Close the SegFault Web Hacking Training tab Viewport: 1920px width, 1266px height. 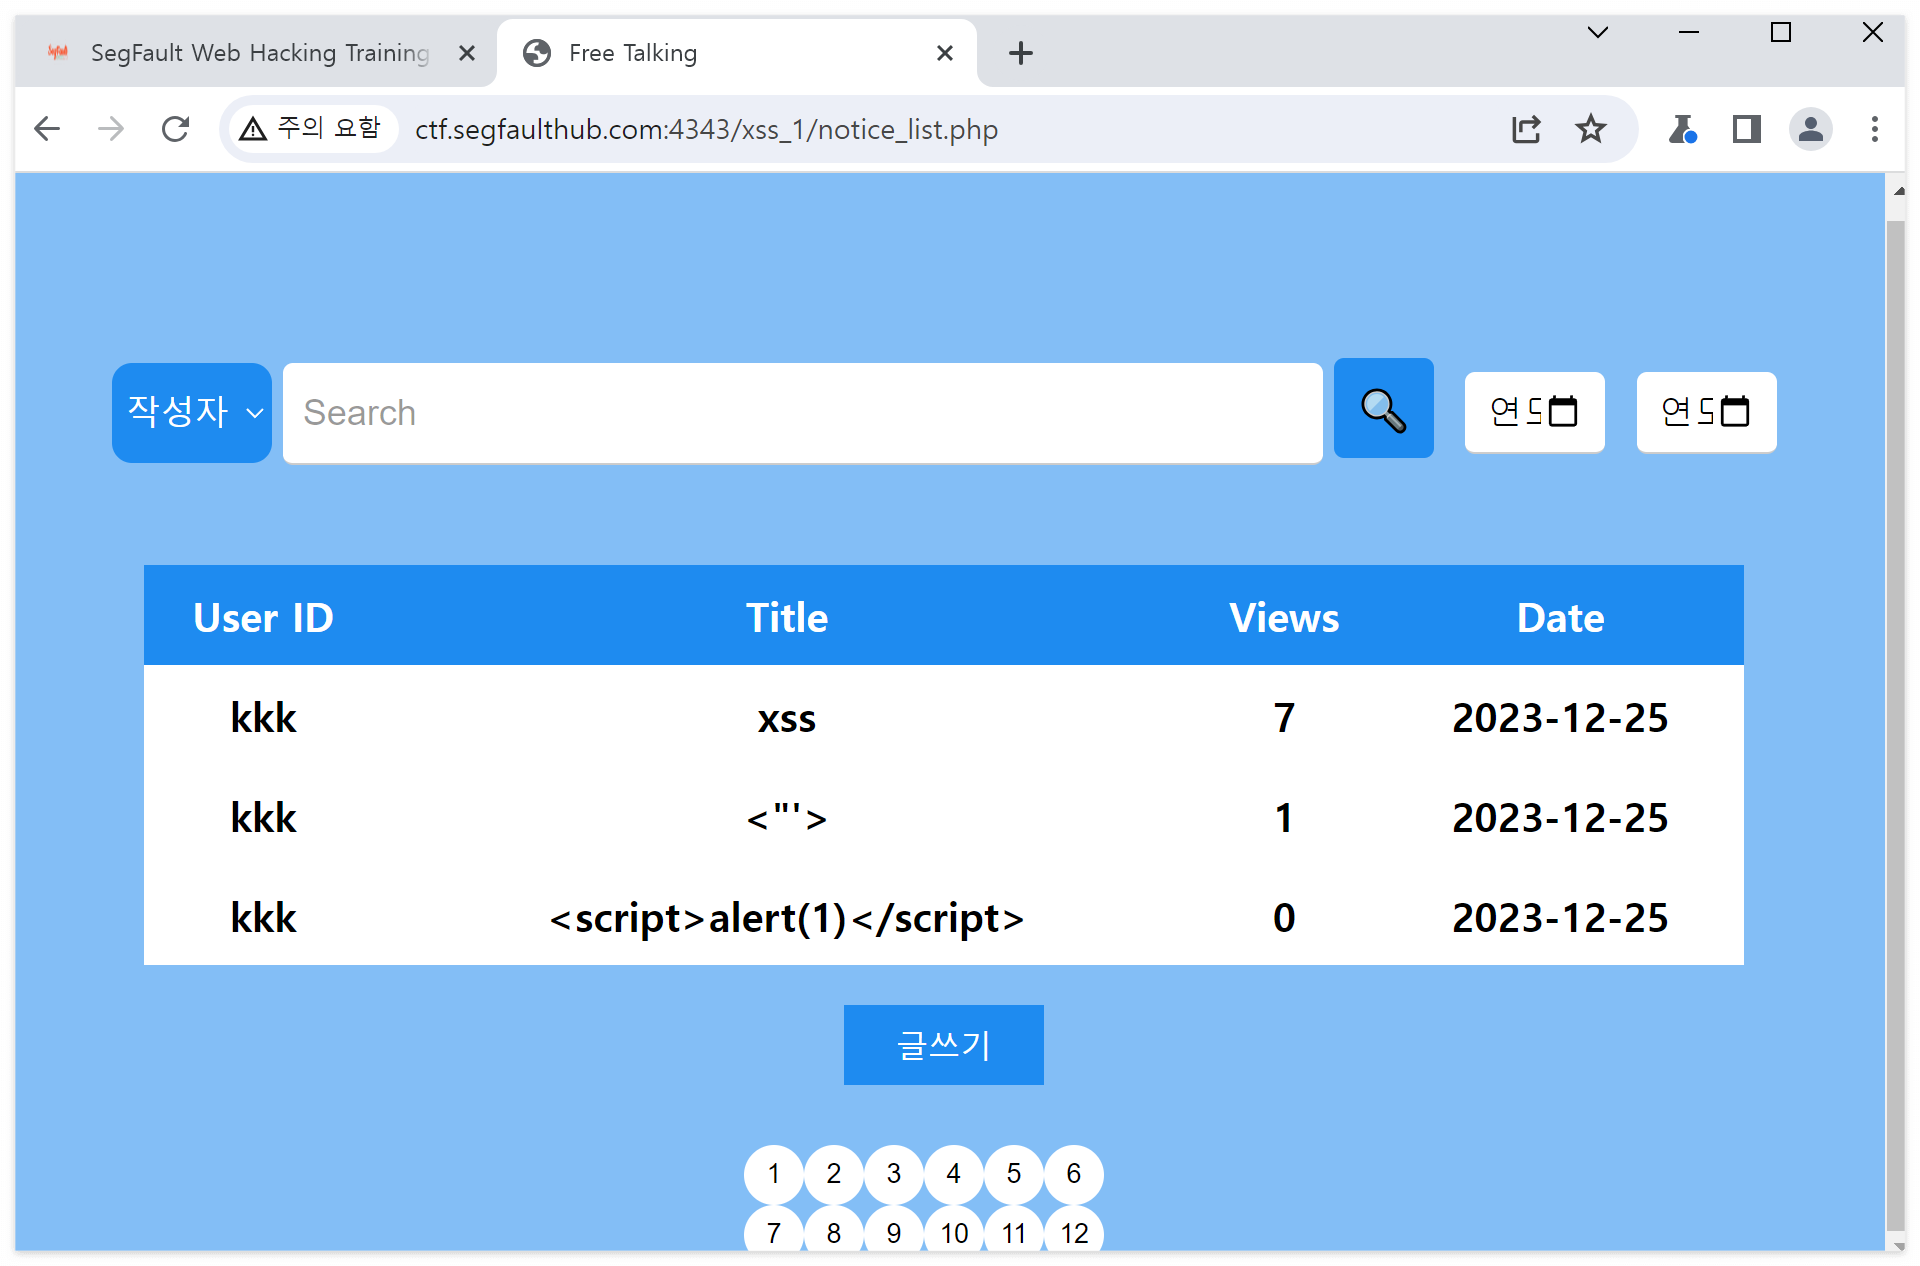466,53
